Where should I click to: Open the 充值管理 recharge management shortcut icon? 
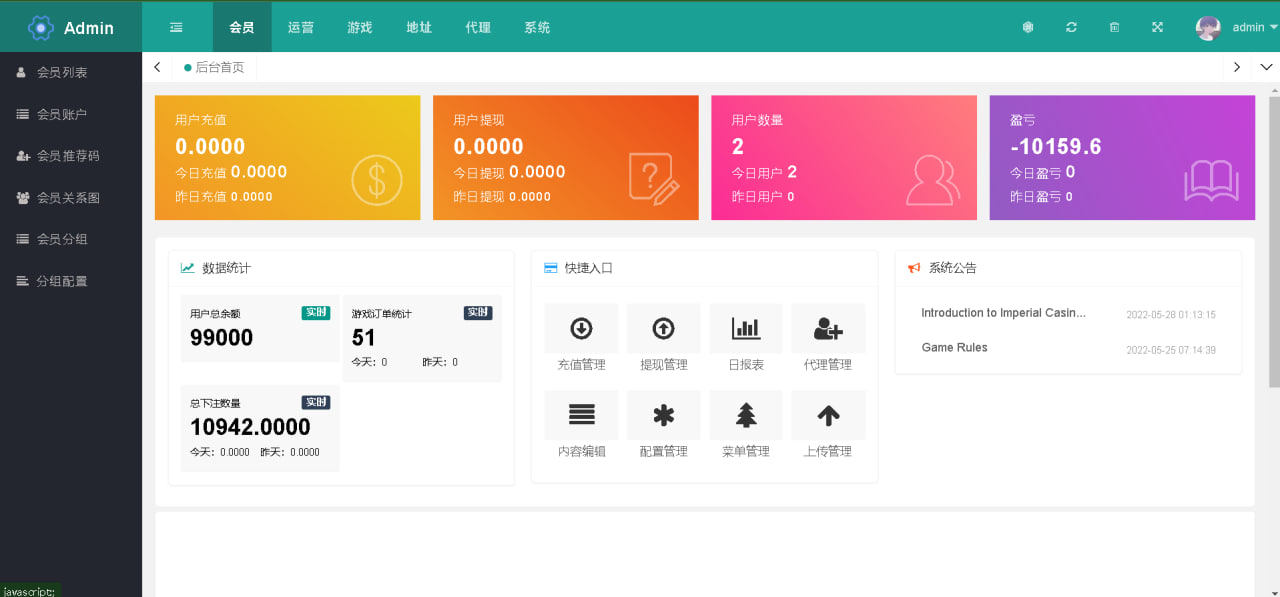[581, 329]
